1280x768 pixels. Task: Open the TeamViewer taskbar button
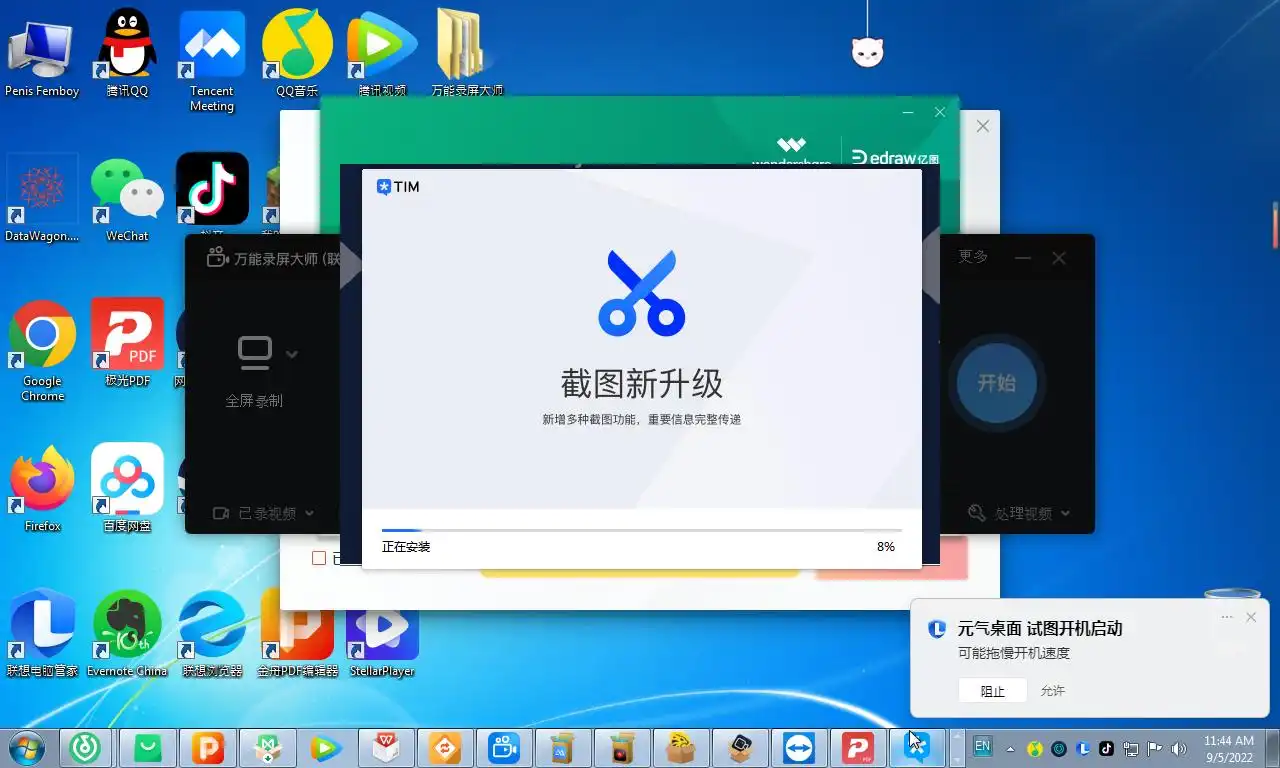[x=799, y=747]
